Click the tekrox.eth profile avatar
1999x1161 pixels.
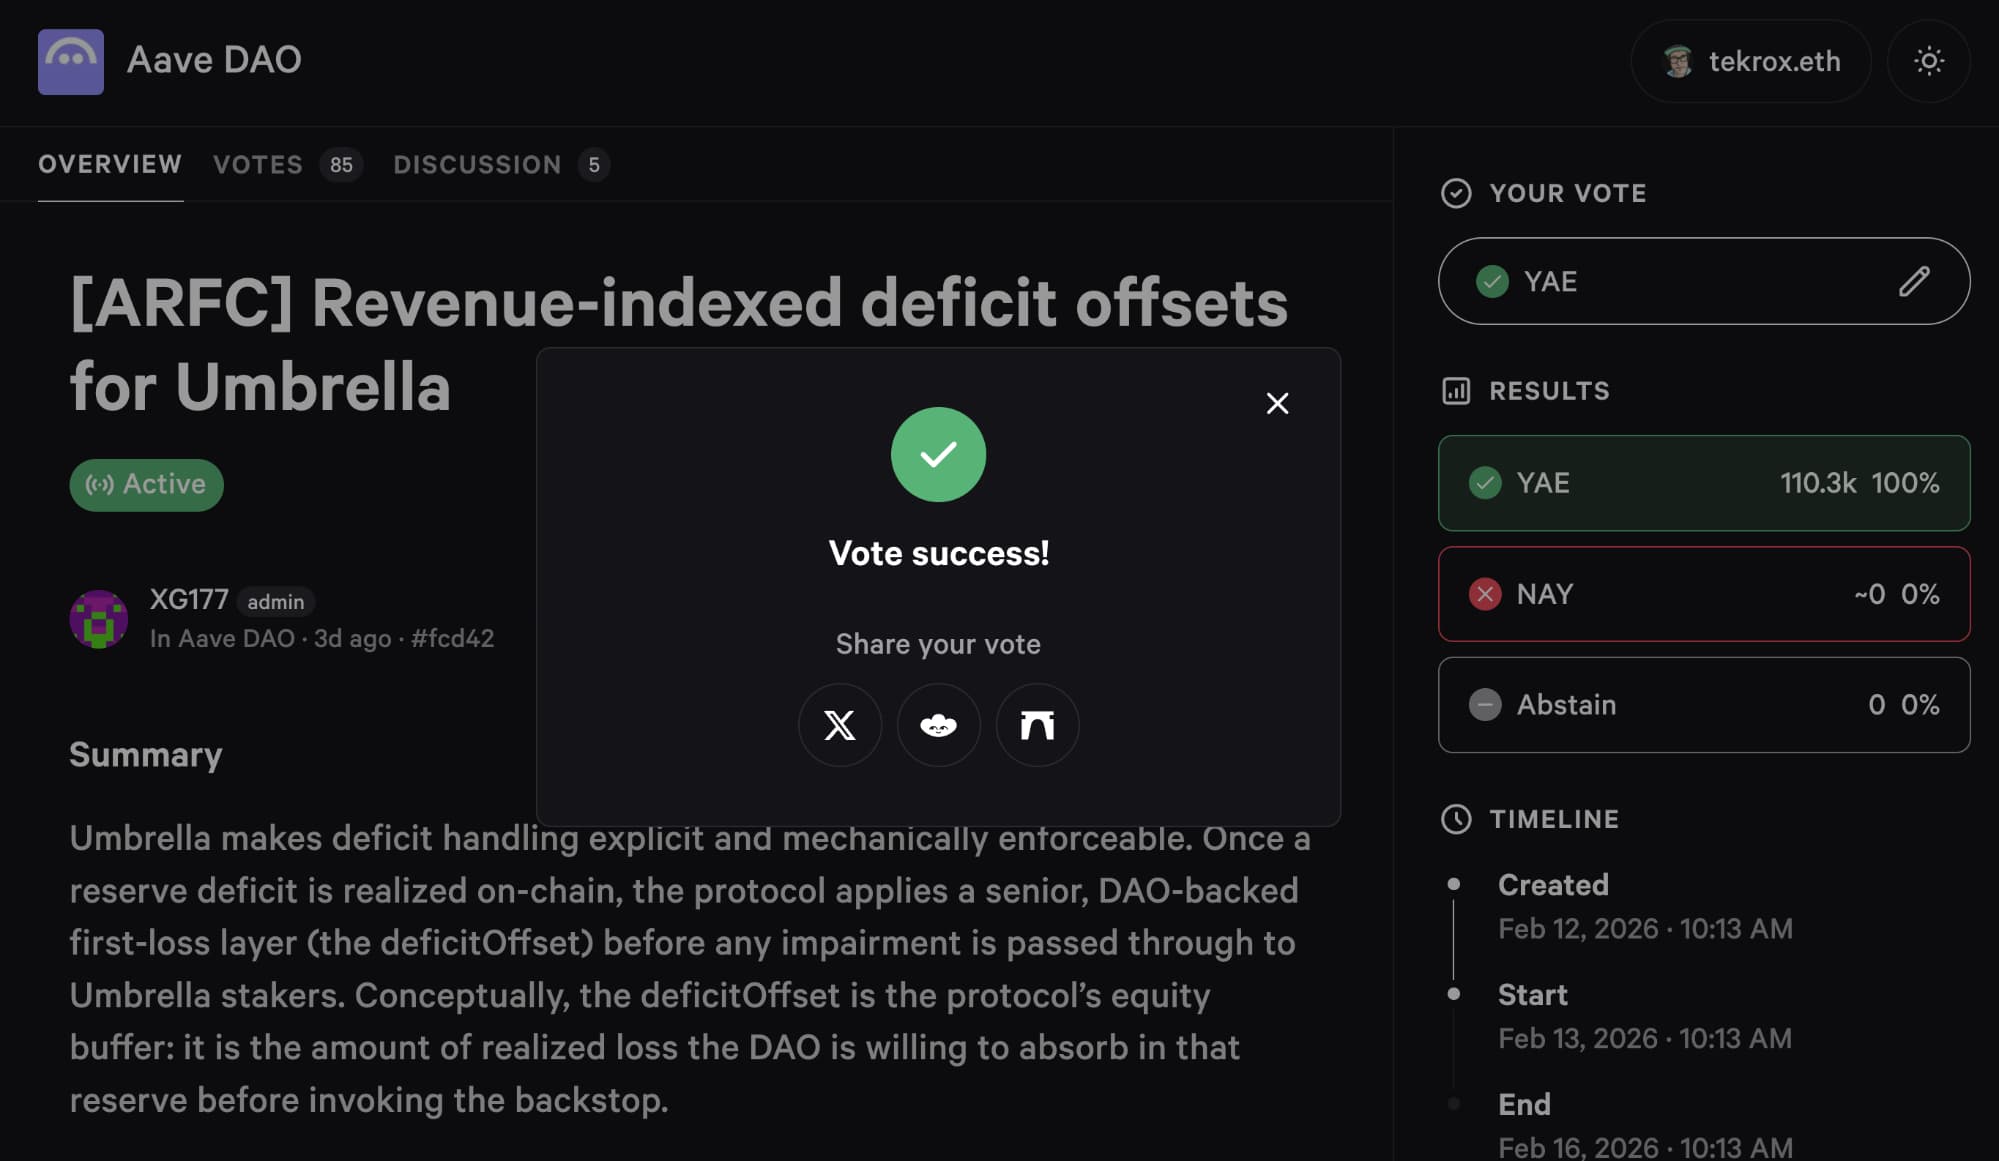1678,61
